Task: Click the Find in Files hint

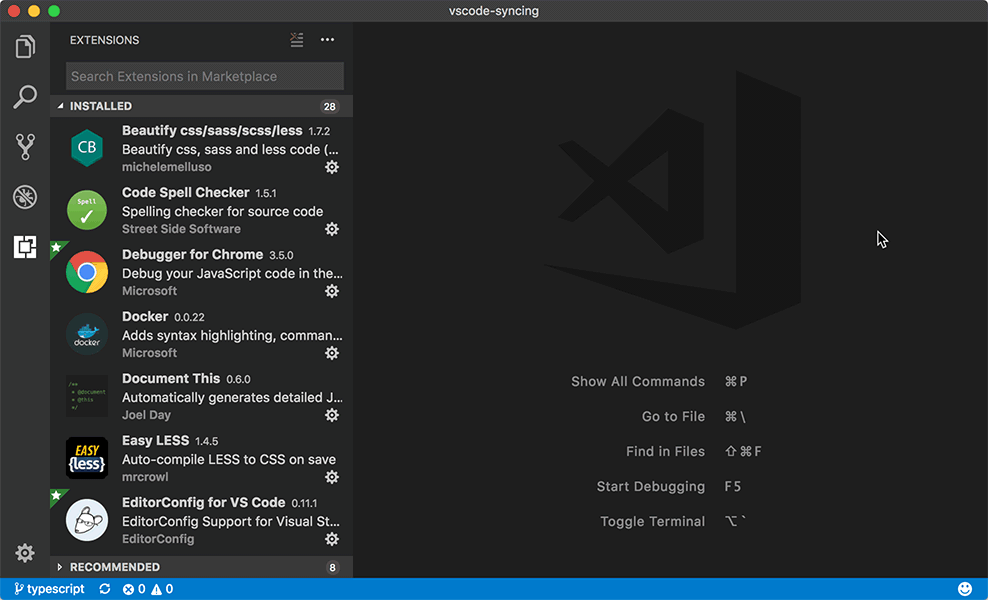Action: (665, 451)
